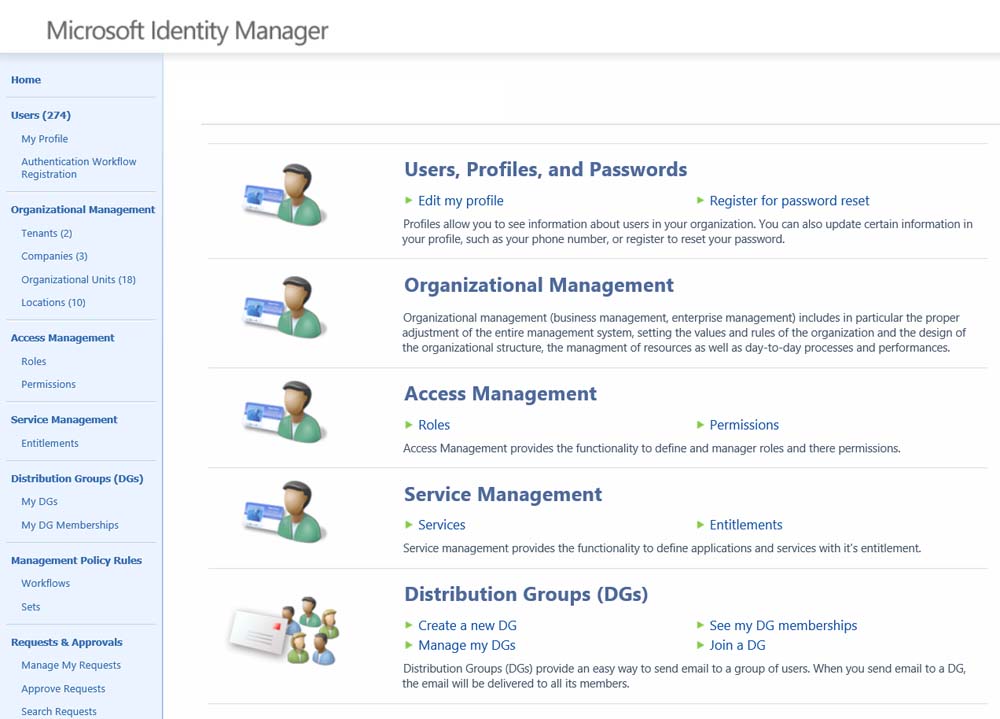
Task: Open Workflows in the sidebar
Action: (x=46, y=584)
